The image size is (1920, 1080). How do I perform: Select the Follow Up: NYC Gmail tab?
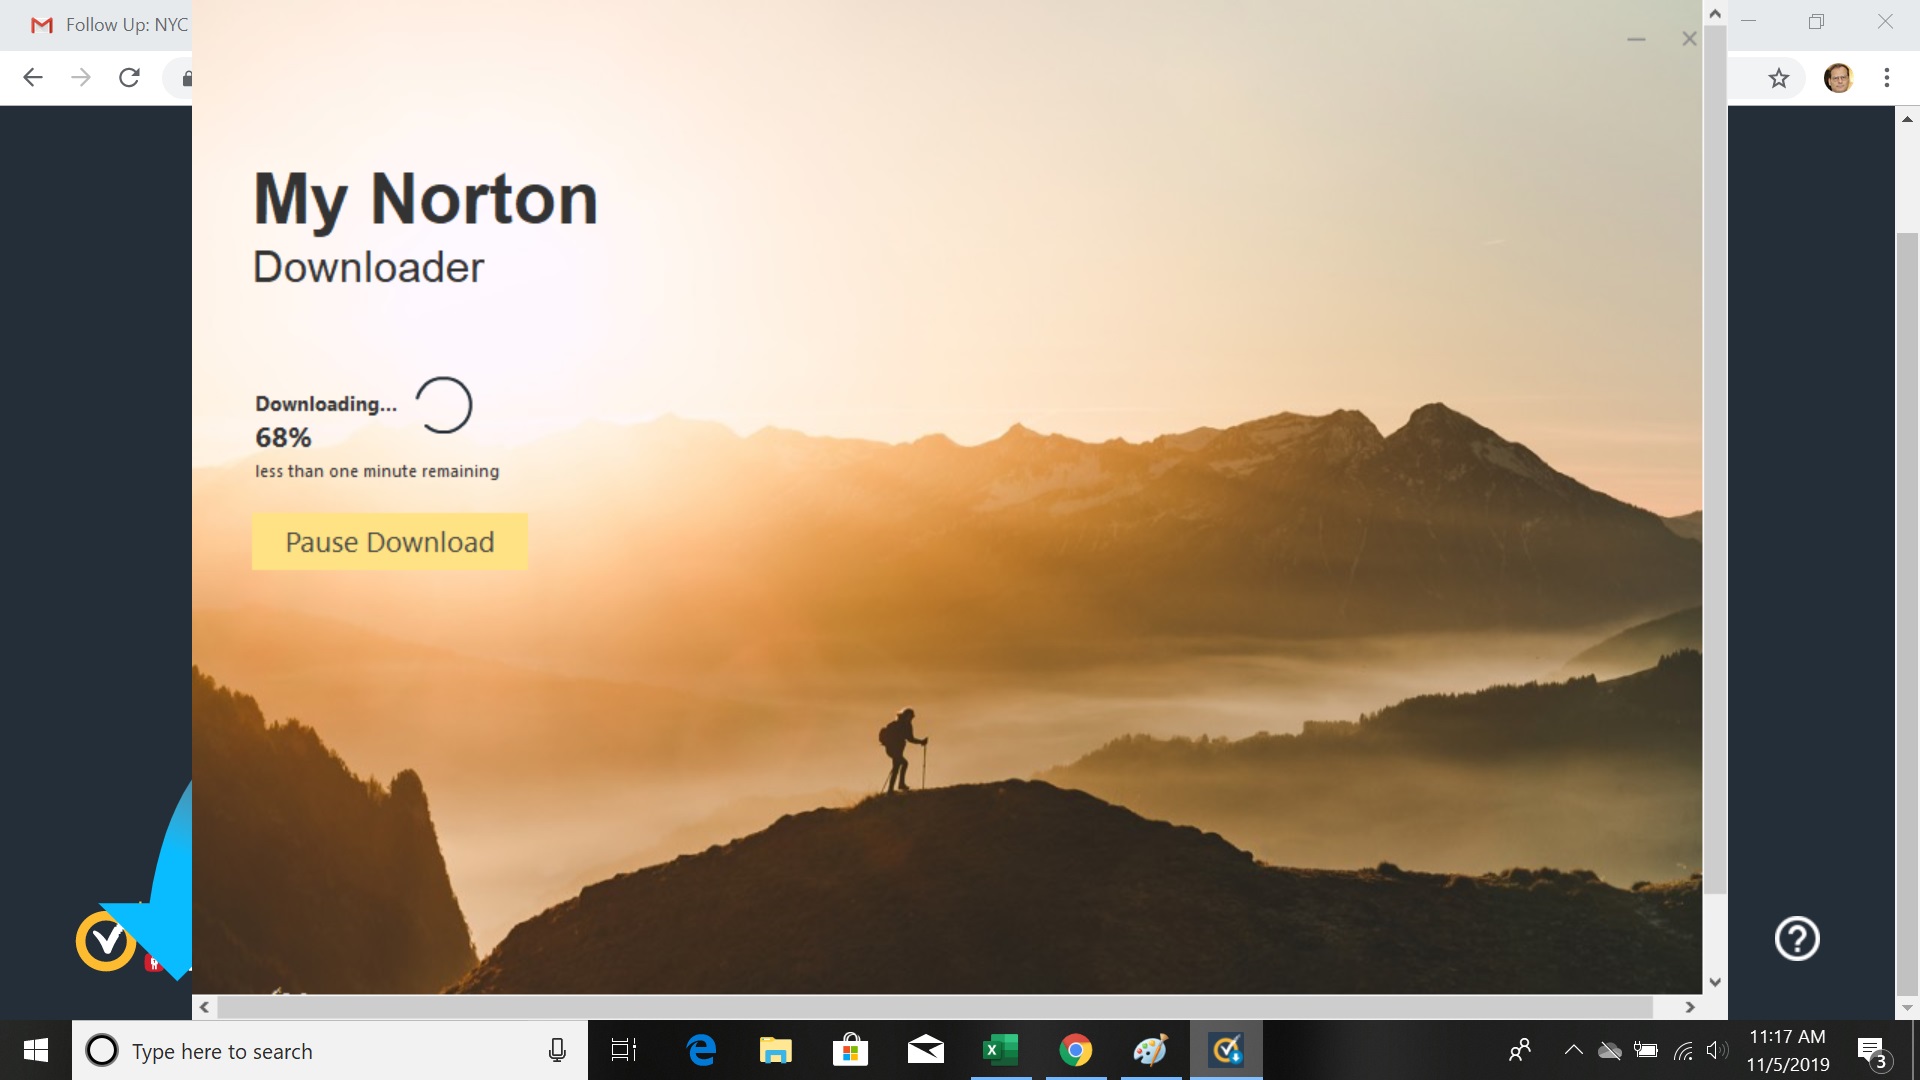click(x=110, y=25)
